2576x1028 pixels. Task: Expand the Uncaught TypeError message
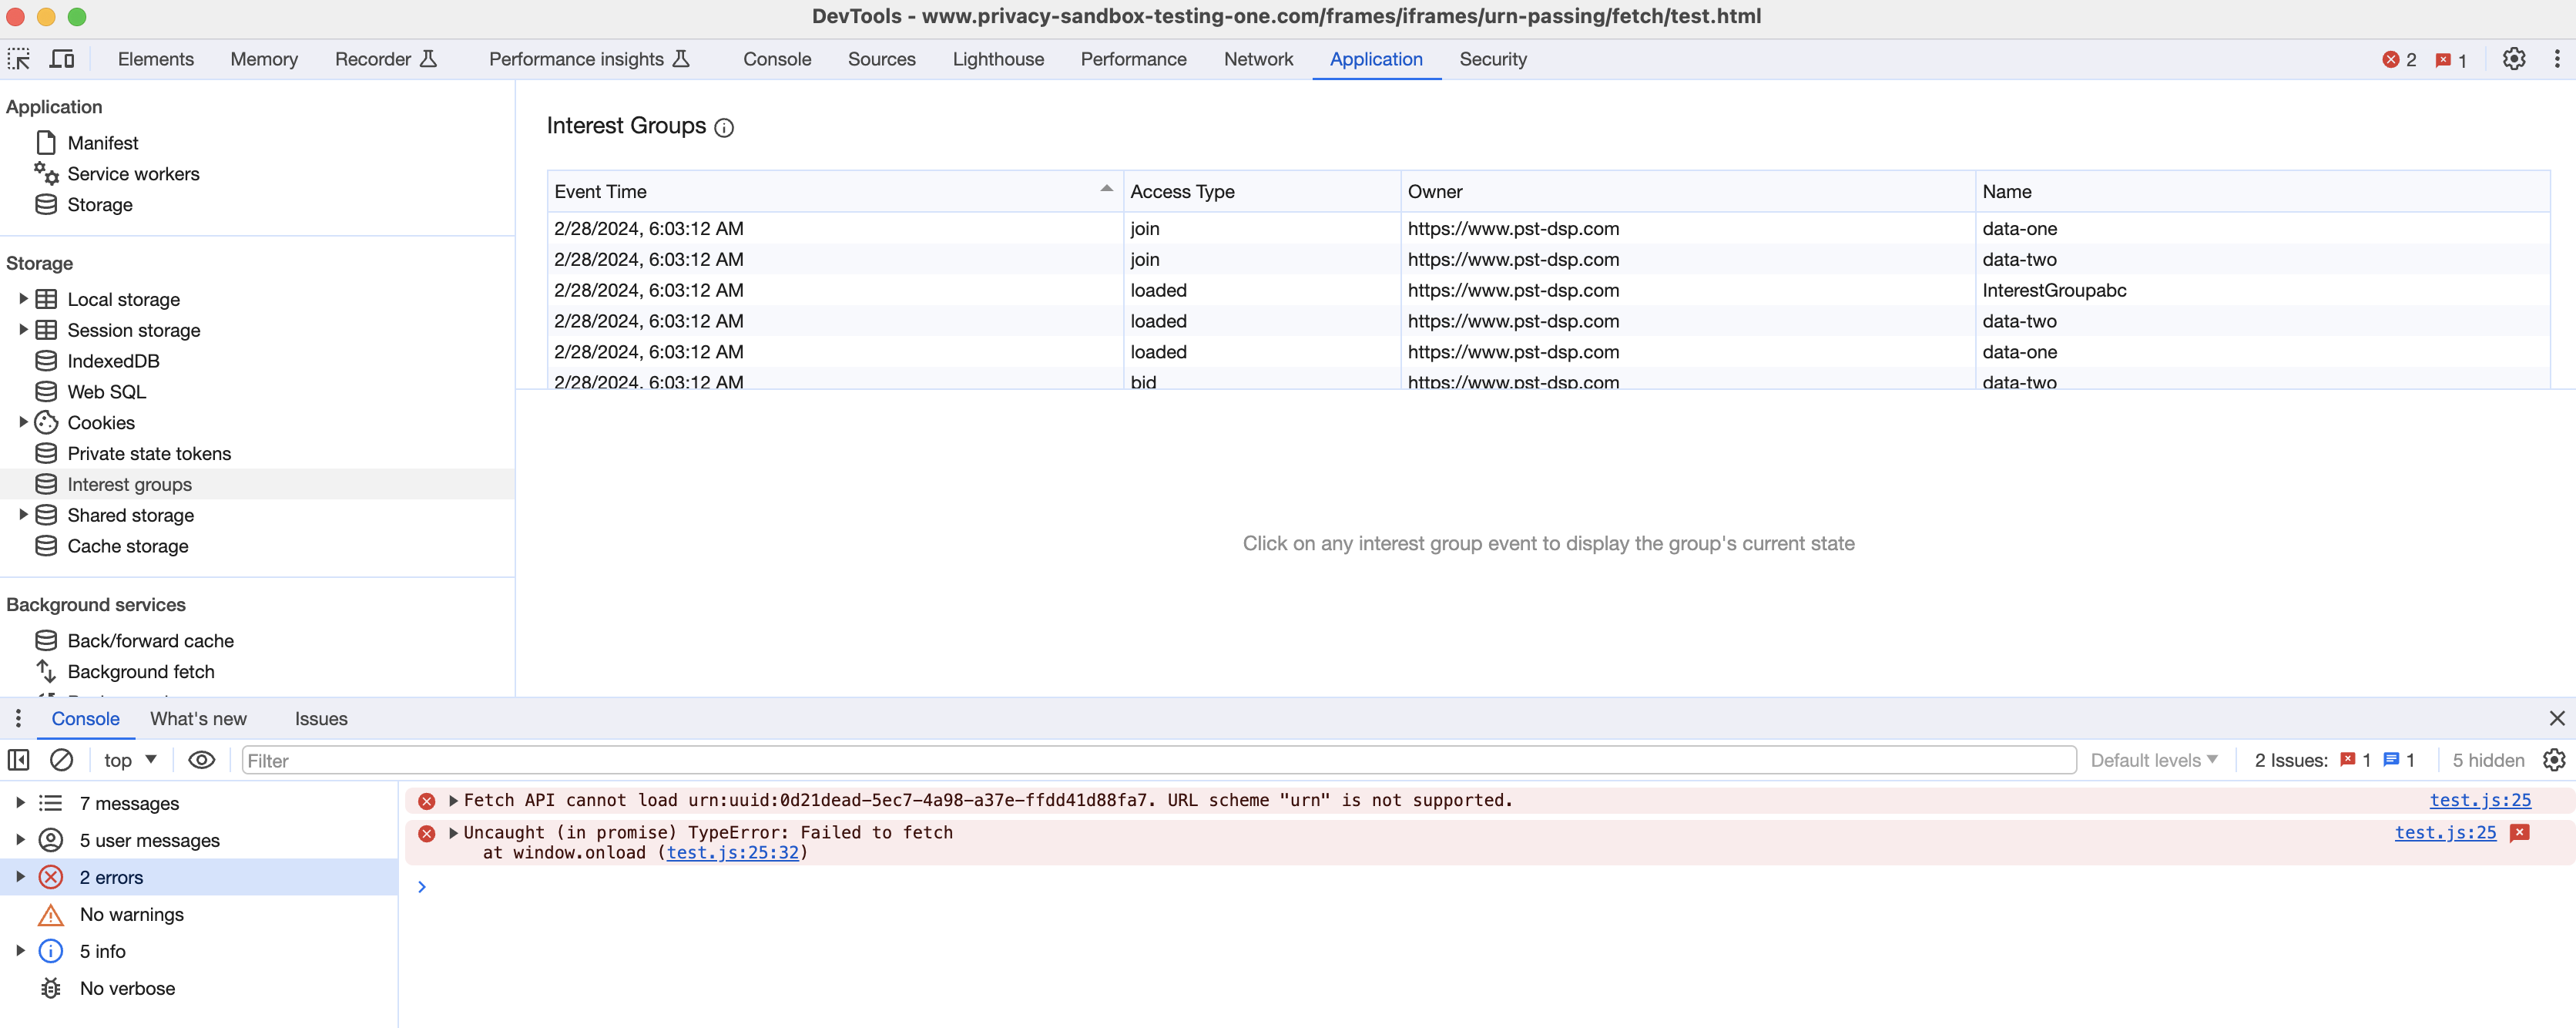[x=453, y=833]
